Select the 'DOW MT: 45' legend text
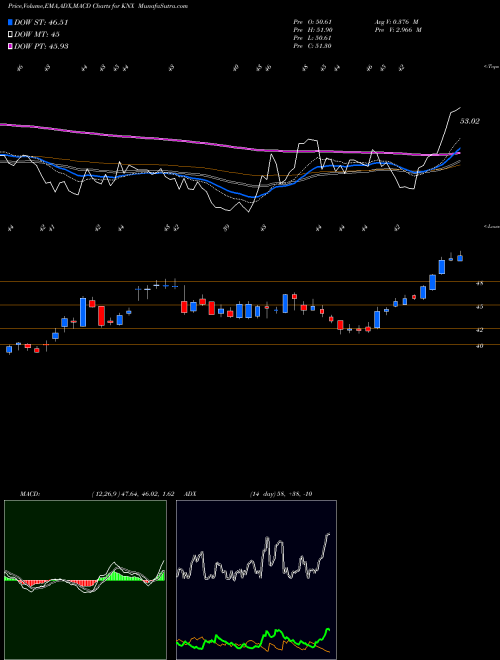 point(35,34)
